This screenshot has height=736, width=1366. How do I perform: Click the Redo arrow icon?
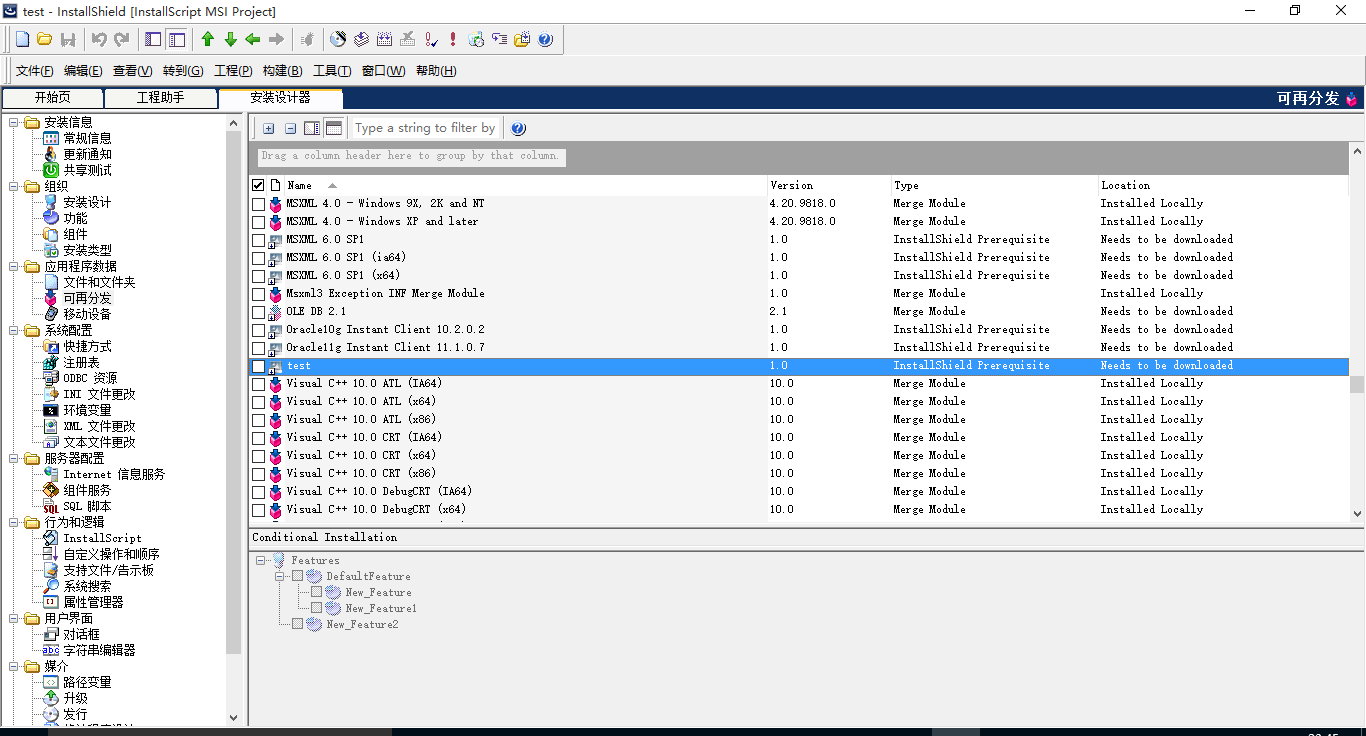[x=122, y=39]
